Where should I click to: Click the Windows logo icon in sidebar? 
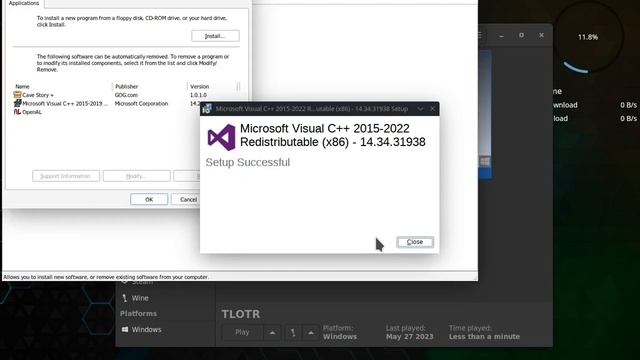click(125, 329)
